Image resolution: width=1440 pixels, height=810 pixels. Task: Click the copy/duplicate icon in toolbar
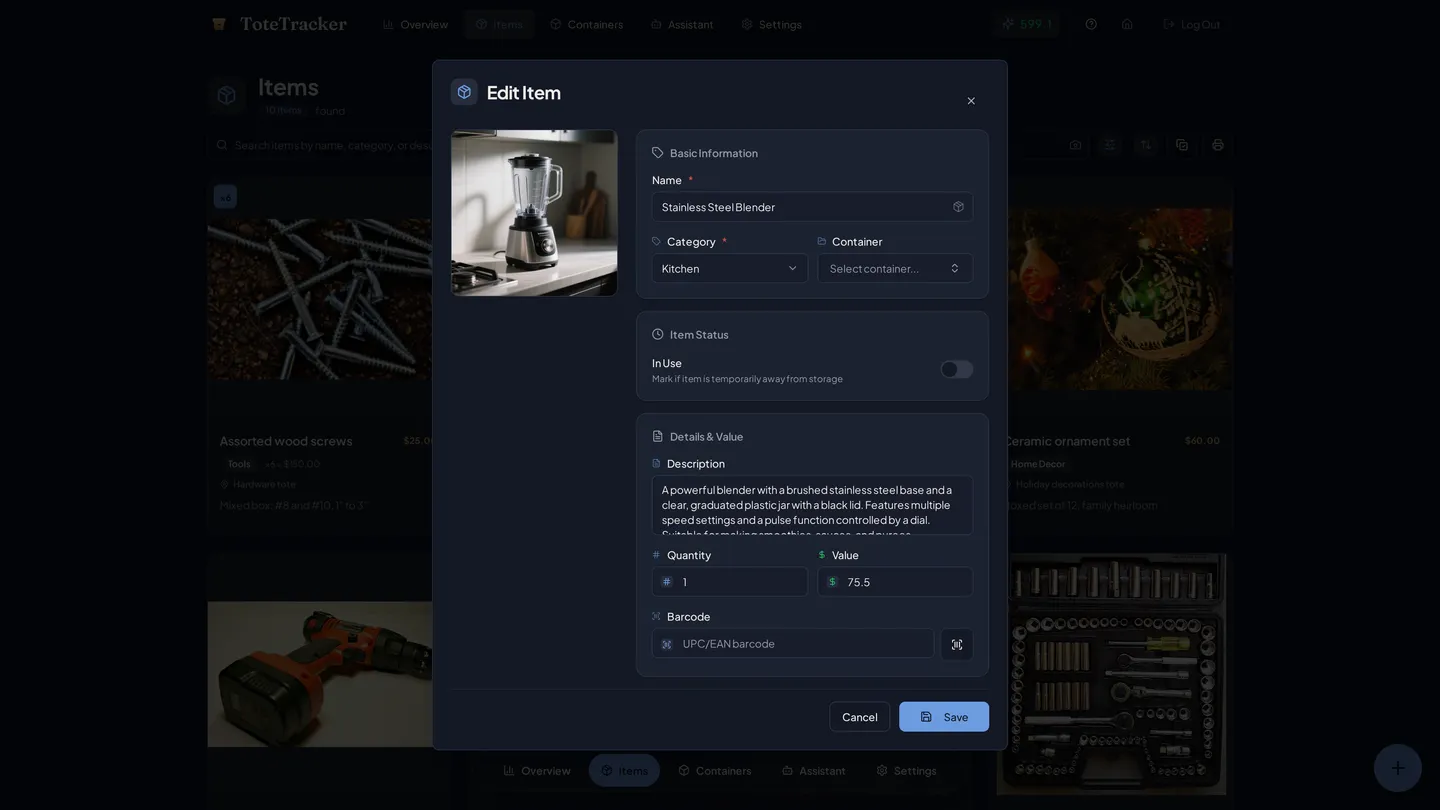1182,145
